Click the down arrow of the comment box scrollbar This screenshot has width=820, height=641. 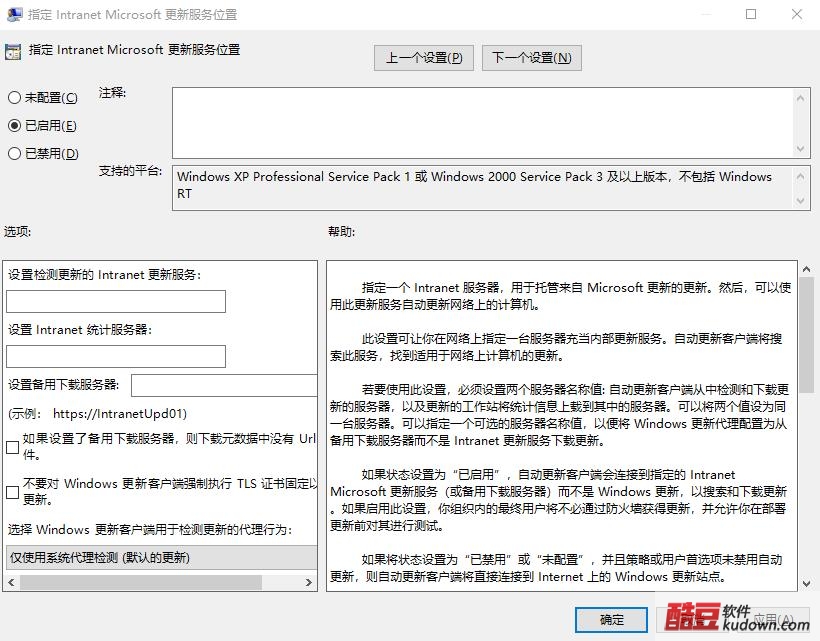(800, 148)
